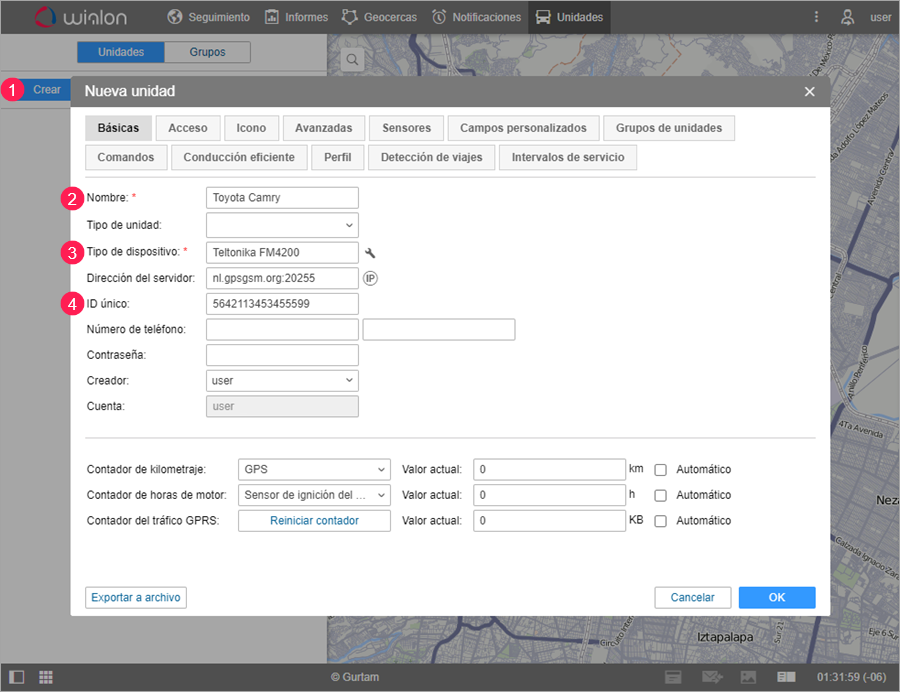The width and height of the screenshot is (900, 692).
Task: Open the Informes chart icon
Action: point(271,17)
